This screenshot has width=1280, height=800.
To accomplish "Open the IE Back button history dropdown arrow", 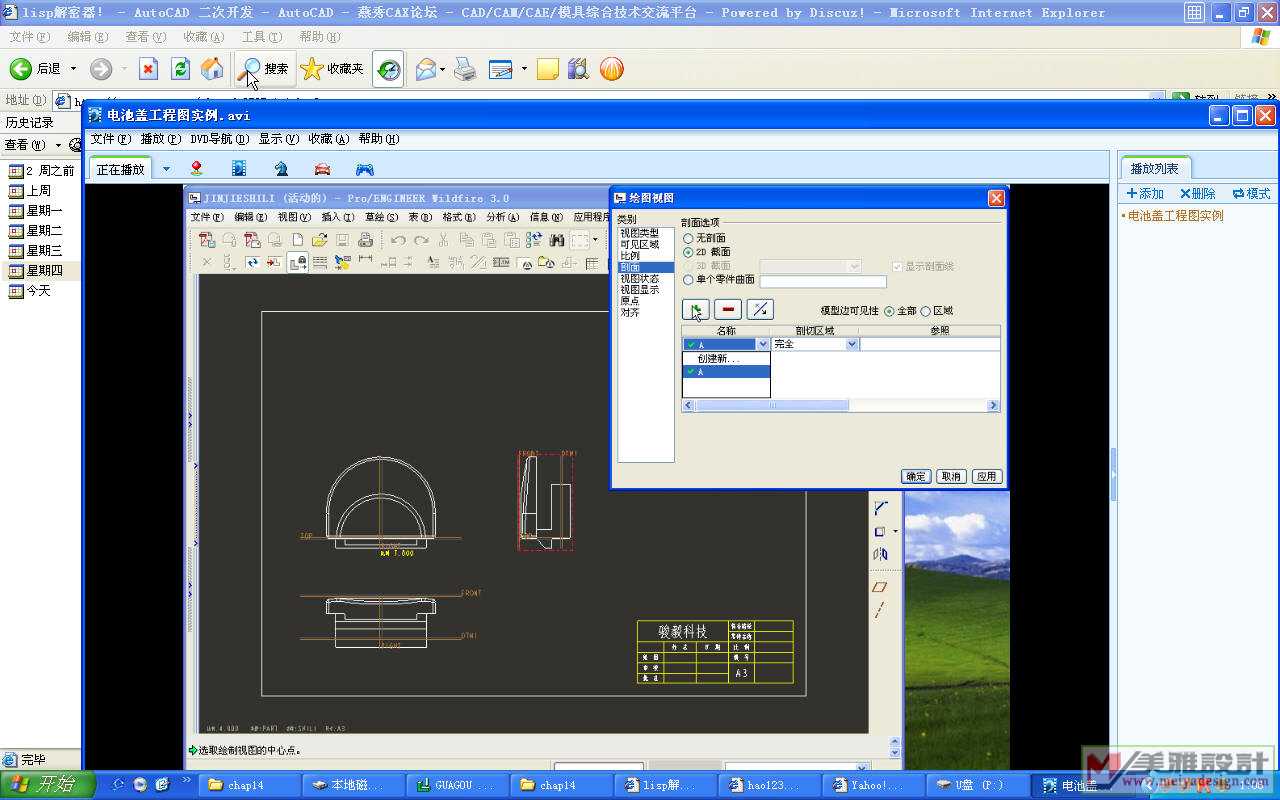I will click(x=73, y=69).
